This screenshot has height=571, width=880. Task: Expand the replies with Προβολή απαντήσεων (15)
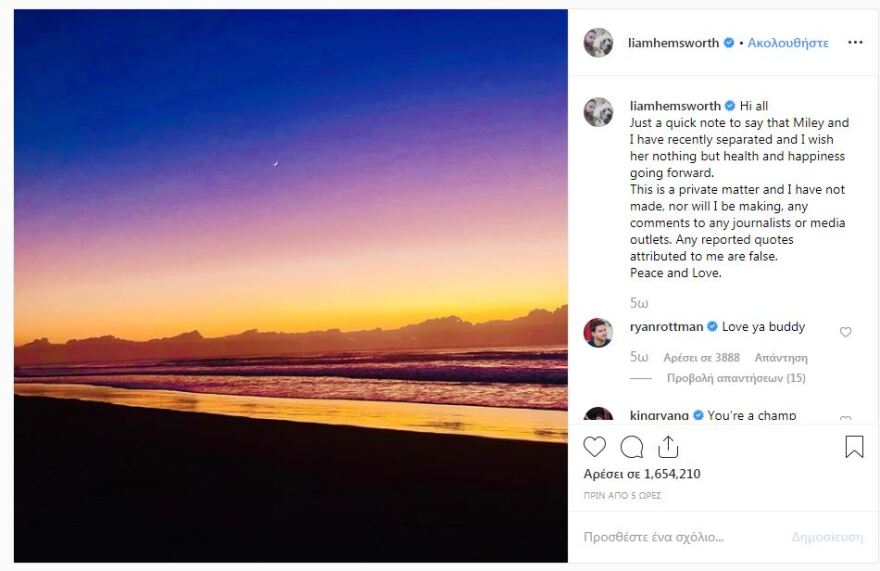point(736,378)
